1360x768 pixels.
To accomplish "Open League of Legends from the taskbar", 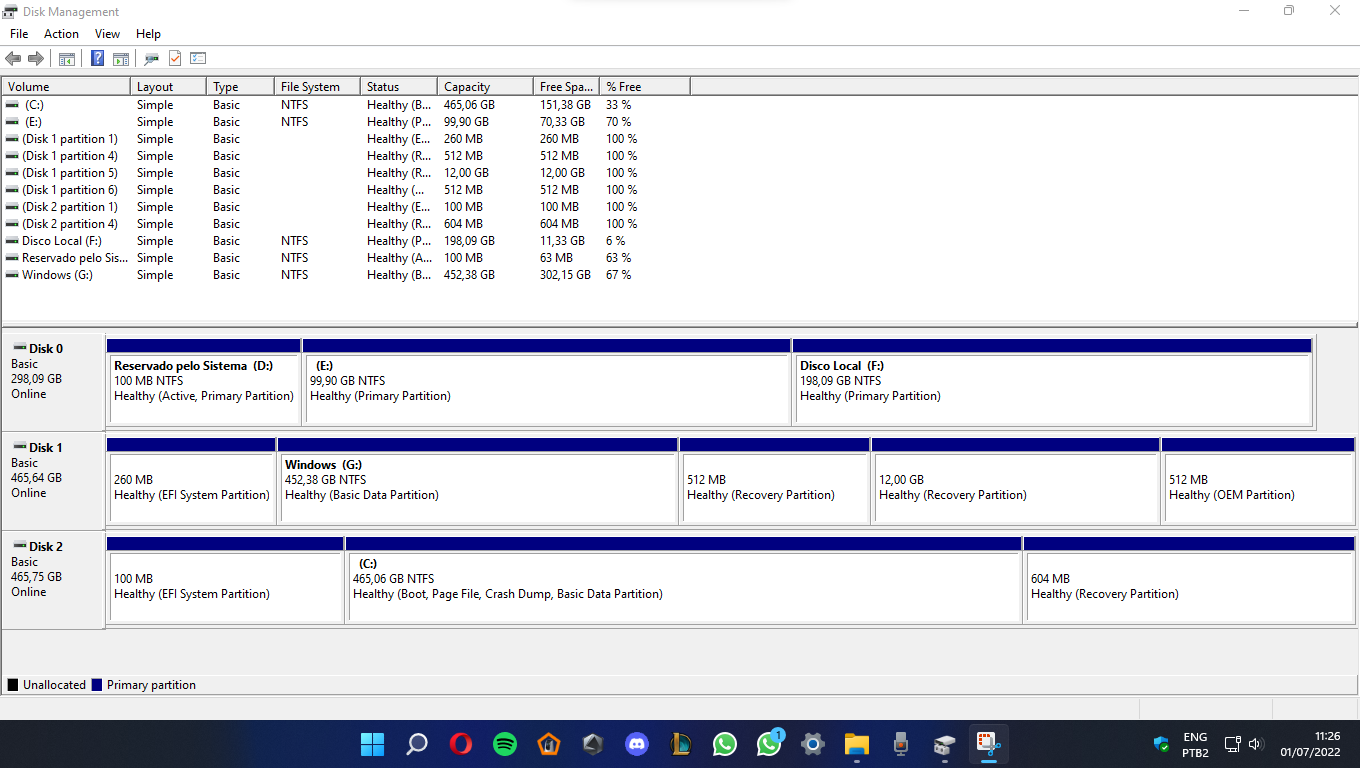I will point(681,744).
